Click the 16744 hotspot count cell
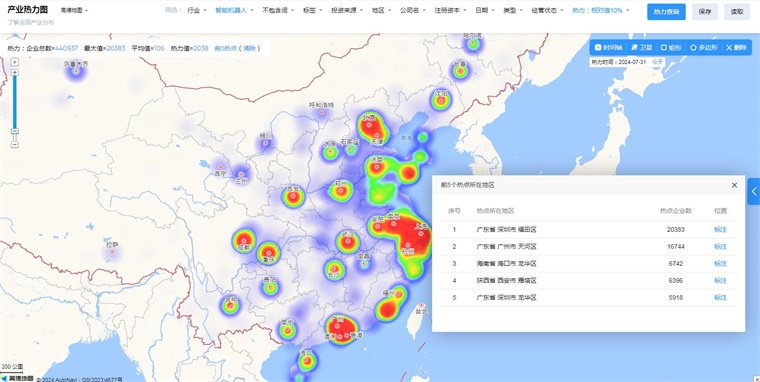Viewport: 760px width, 382px height. pos(676,247)
